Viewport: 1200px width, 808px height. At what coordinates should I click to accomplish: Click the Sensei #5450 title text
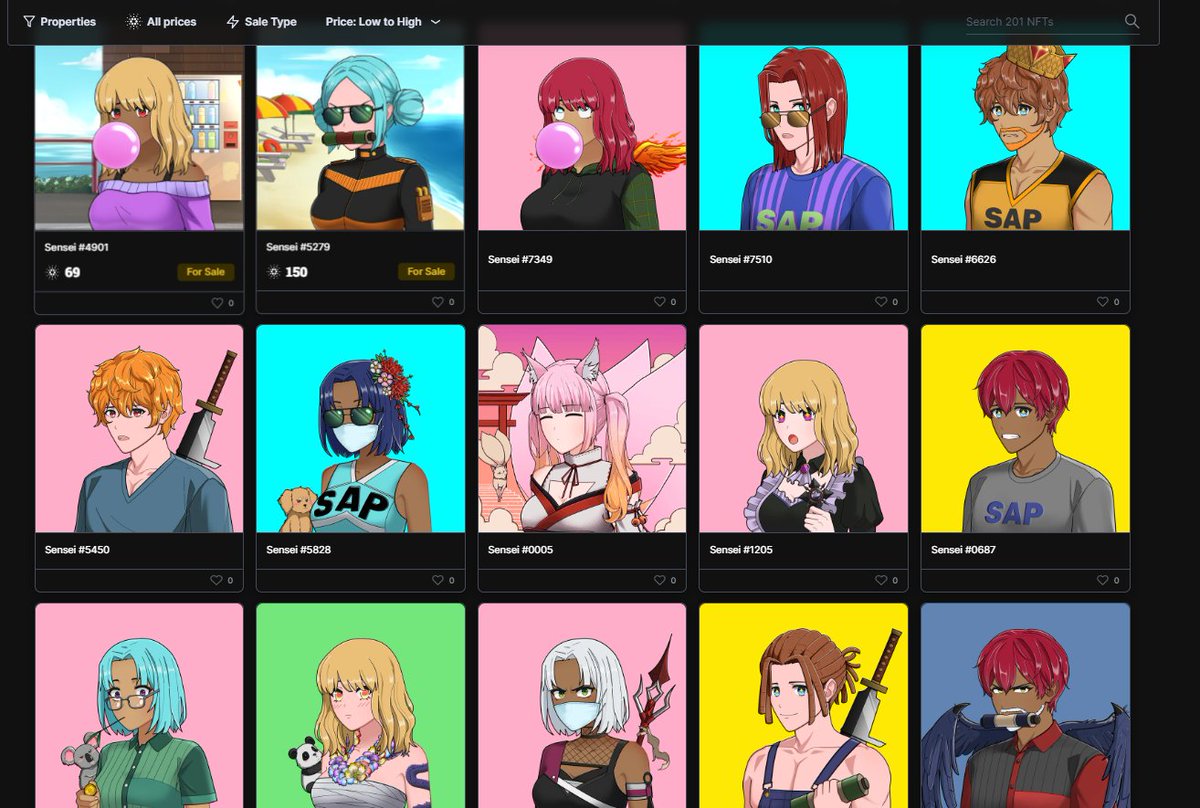tap(77, 550)
